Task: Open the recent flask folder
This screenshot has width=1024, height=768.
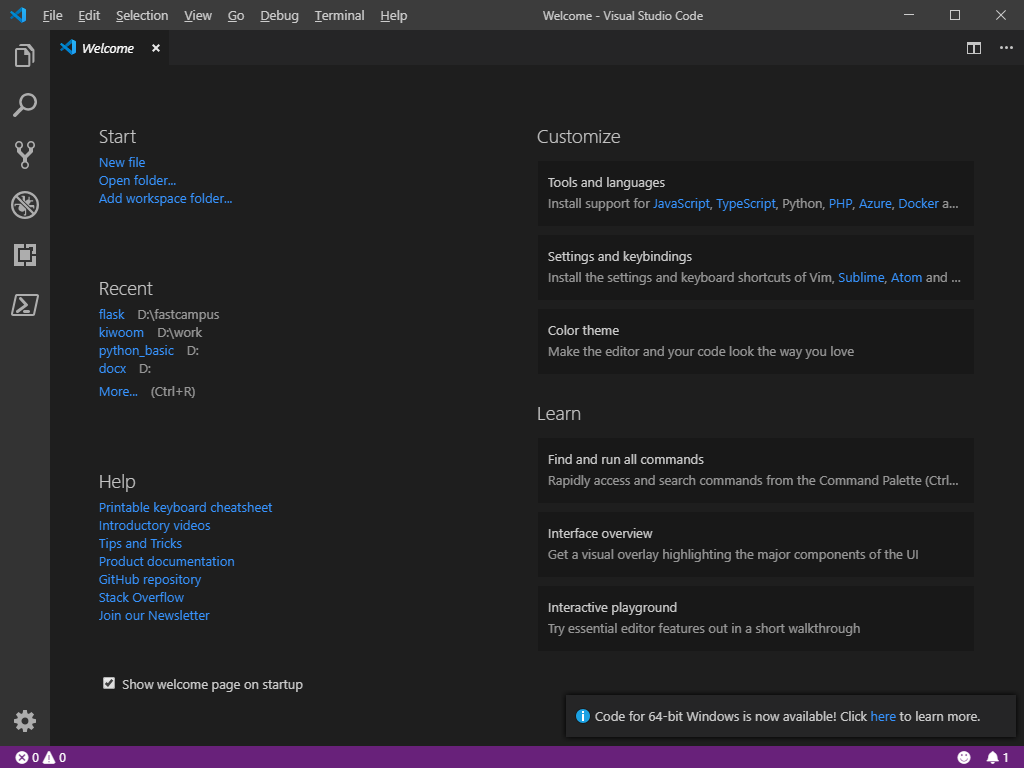Action: (x=112, y=315)
